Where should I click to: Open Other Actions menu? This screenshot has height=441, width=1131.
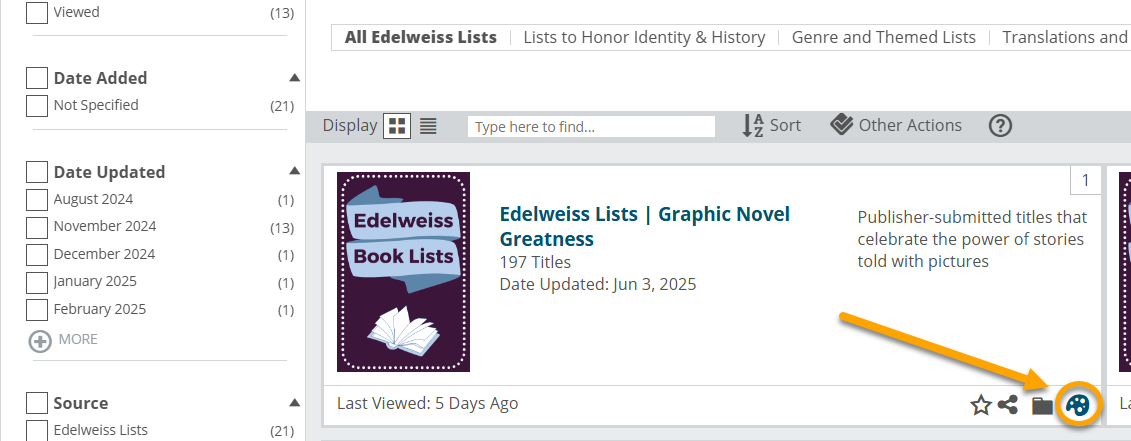(x=895, y=126)
